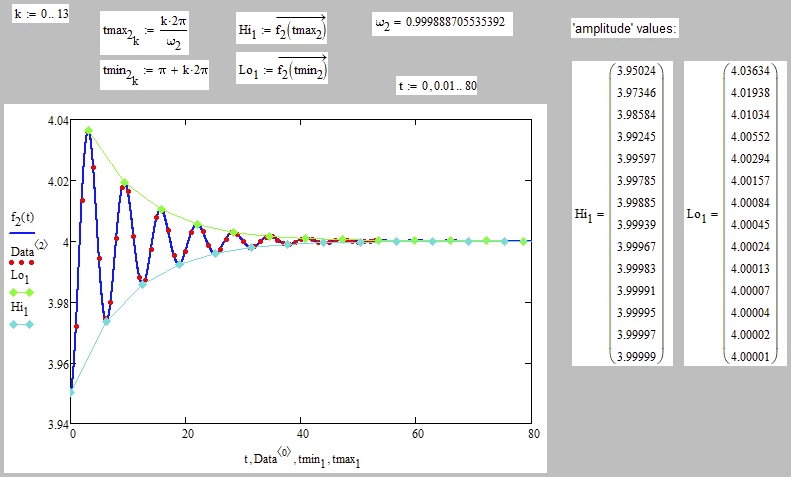The width and height of the screenshot is (791, 477).
Task: Click the cyan diamond legend line sample
Action: pos(22,324)
